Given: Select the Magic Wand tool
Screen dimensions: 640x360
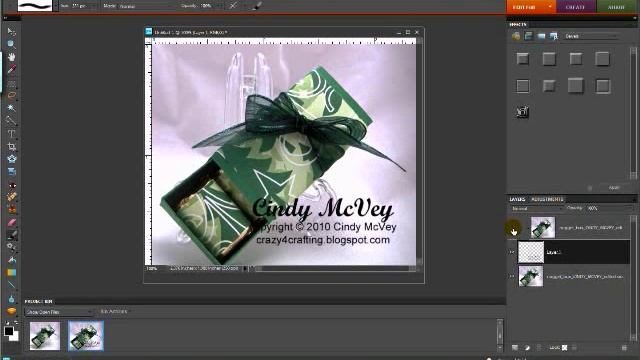Looking at the screenshot, I should coord(11,108).
